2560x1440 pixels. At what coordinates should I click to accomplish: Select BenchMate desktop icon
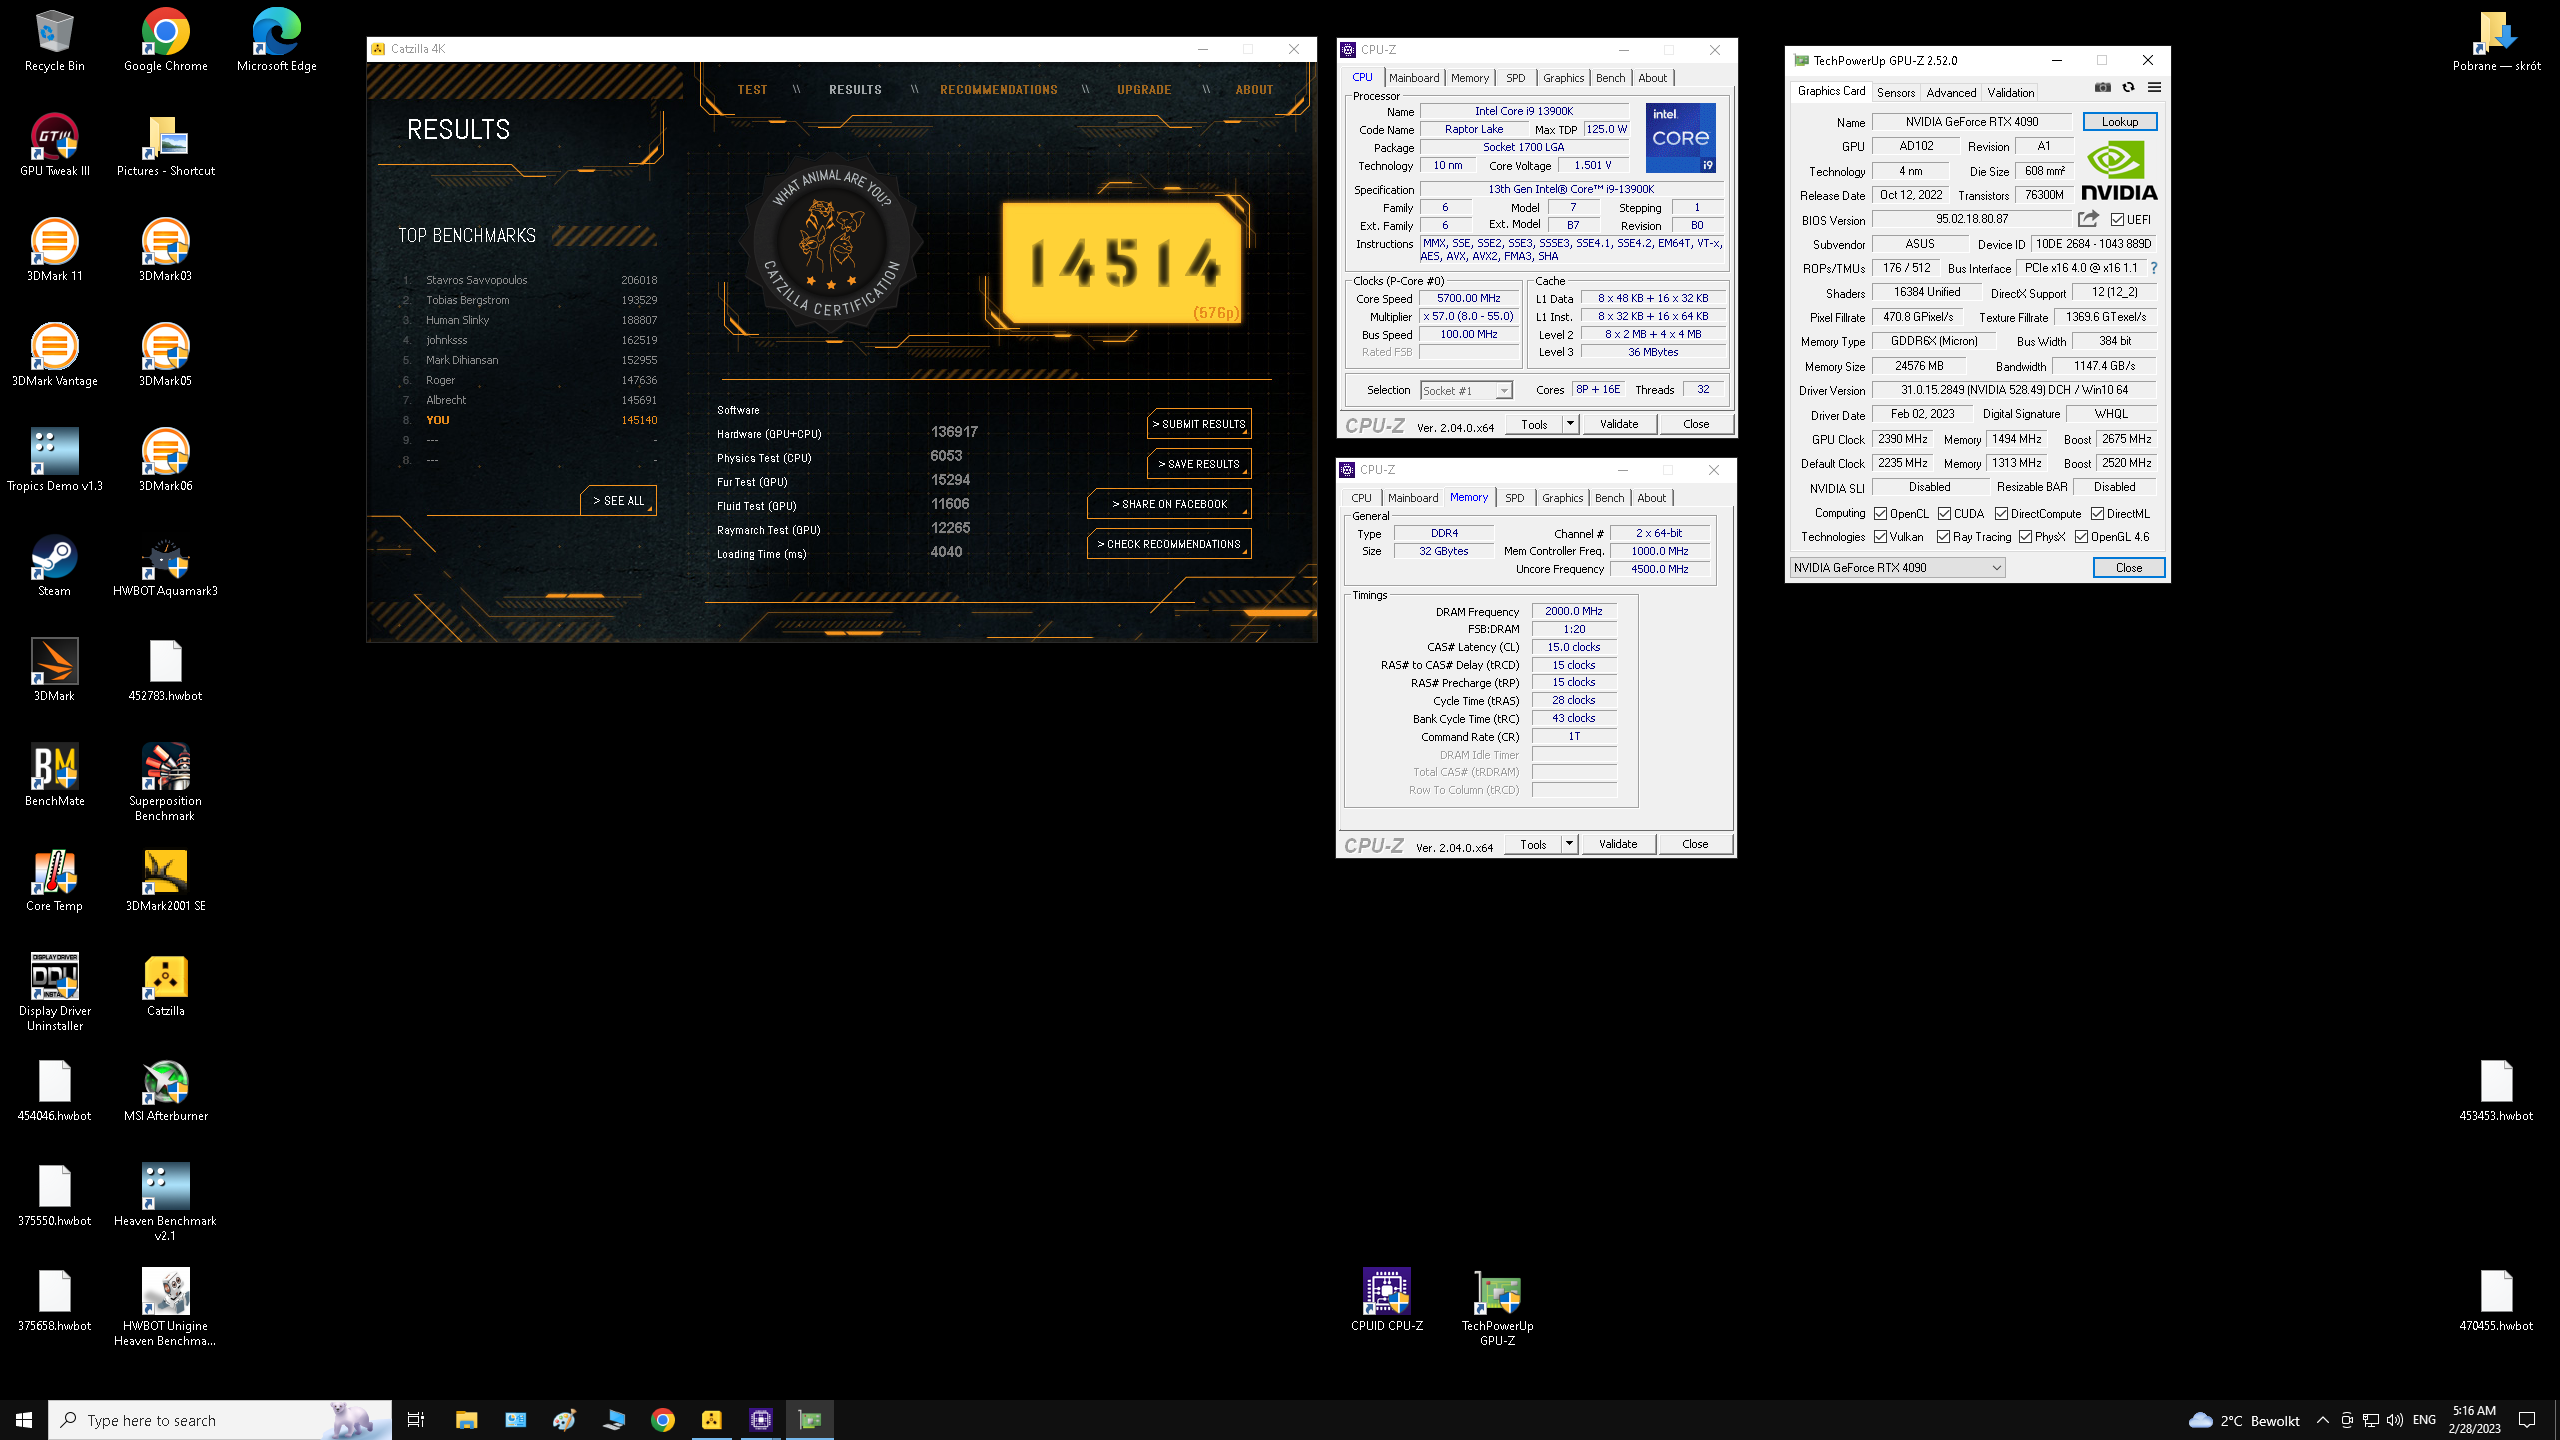click(x=54, y=776)
